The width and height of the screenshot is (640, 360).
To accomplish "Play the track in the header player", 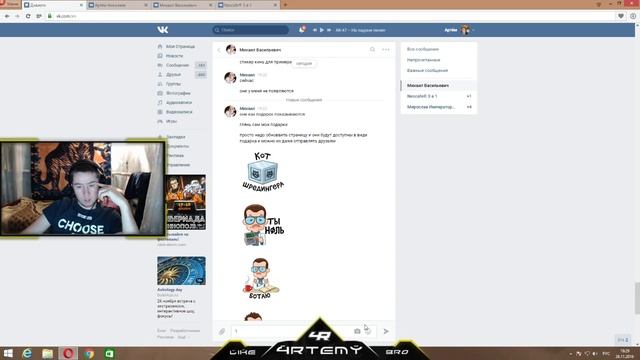I will click(322, 30).
